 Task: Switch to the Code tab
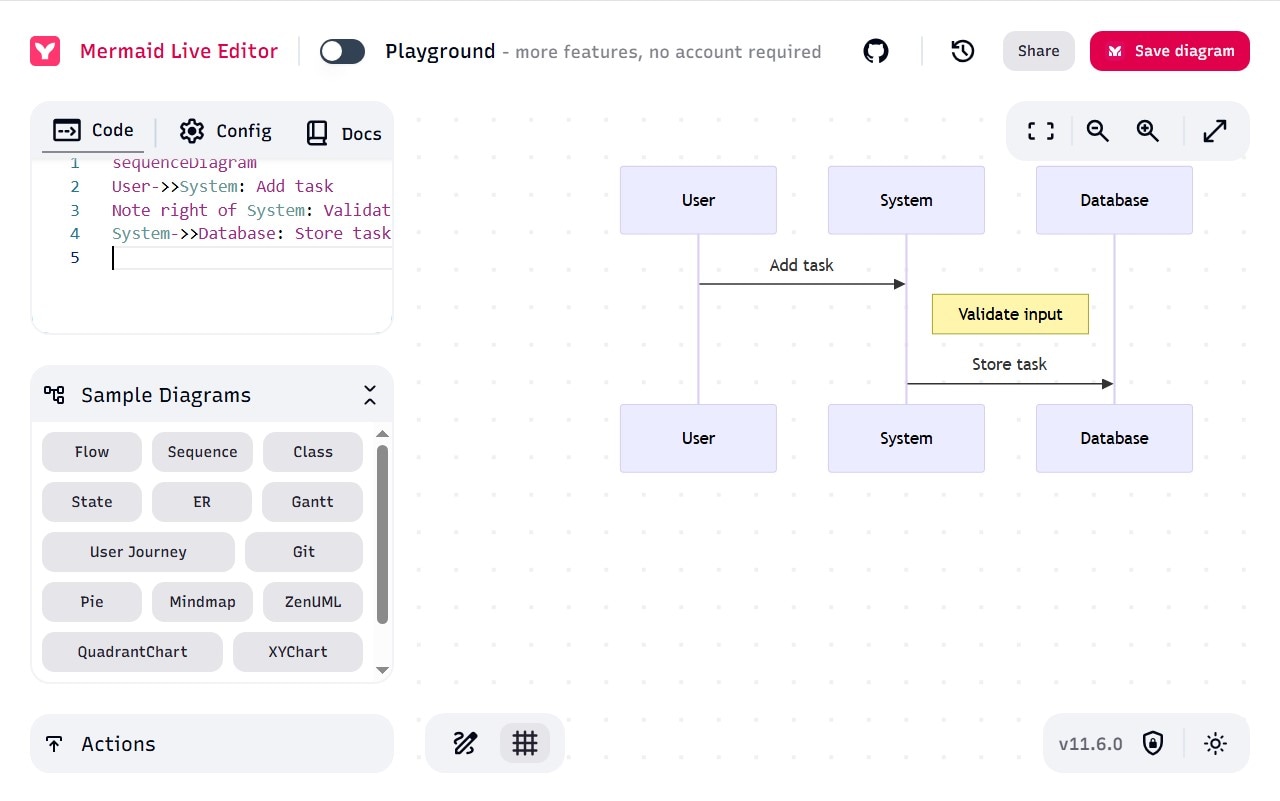coord(93,130)
